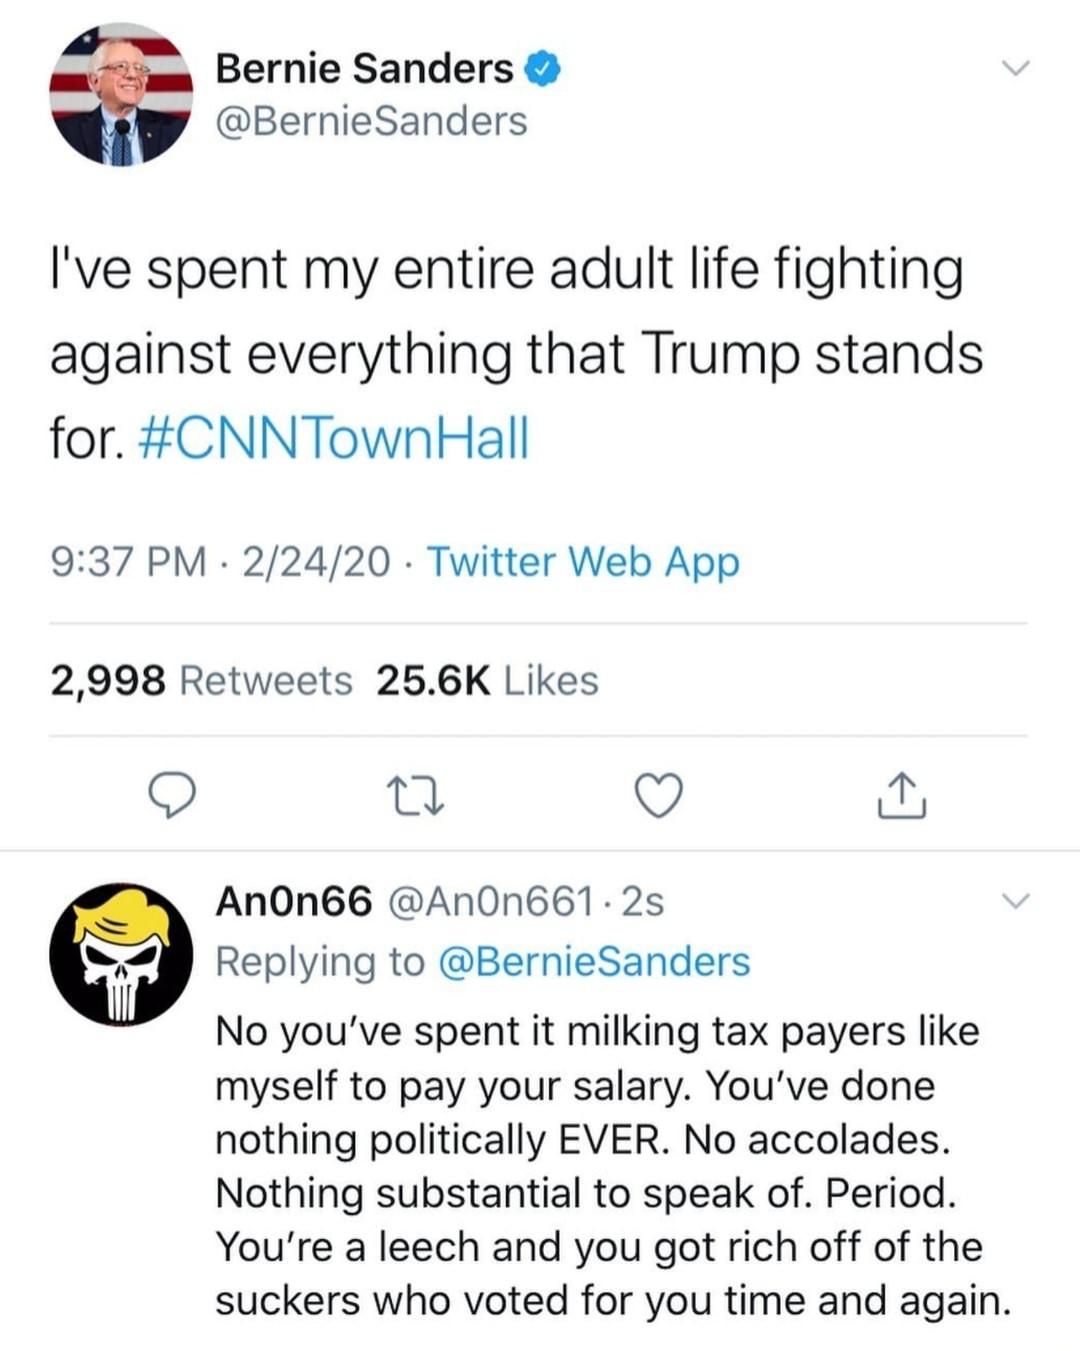Open Bernie Sanders' profile picture
The height and width of the screenshot is (1351, 1080).
coord(121,95)
